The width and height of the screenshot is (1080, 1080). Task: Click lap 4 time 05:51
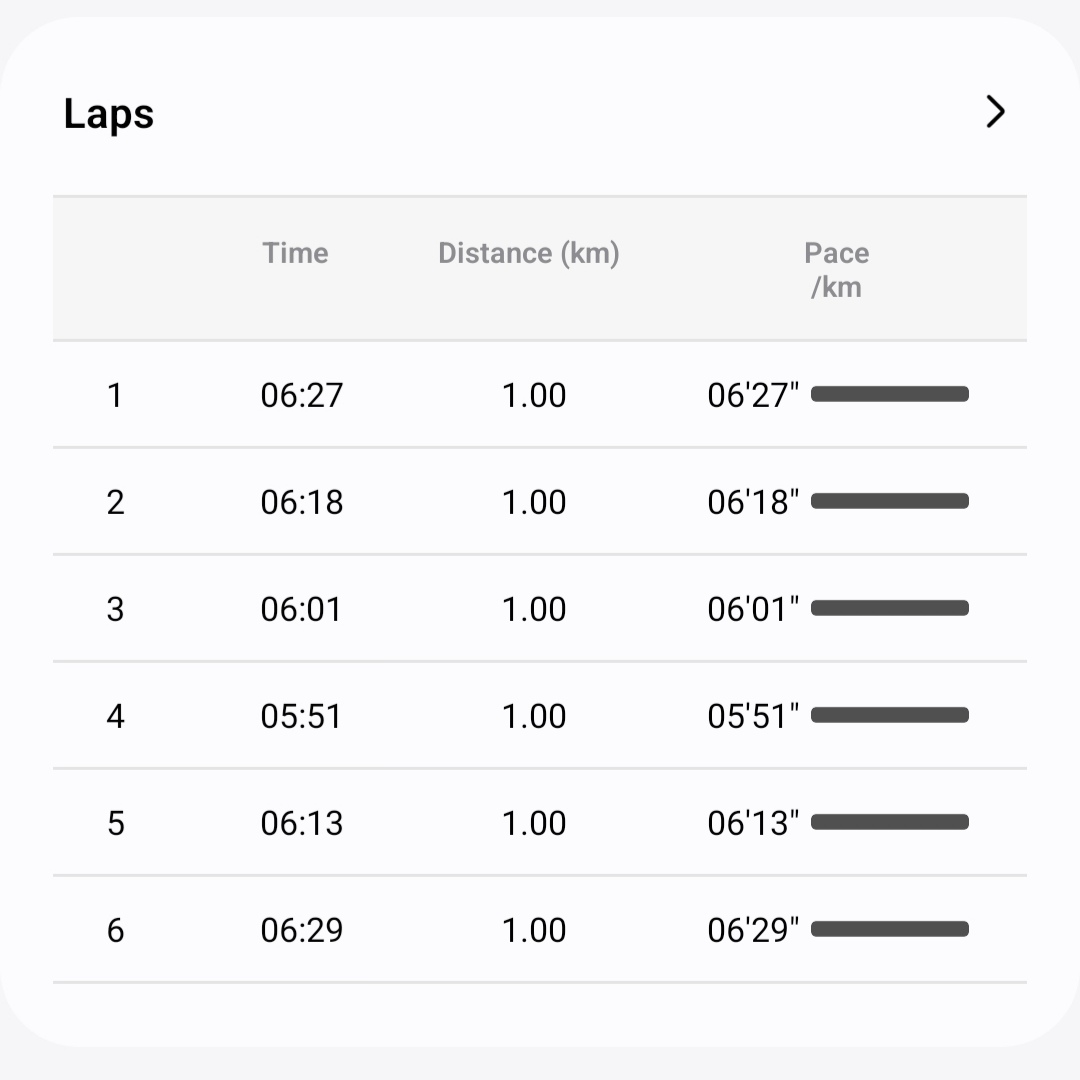[x=301, y=716]
